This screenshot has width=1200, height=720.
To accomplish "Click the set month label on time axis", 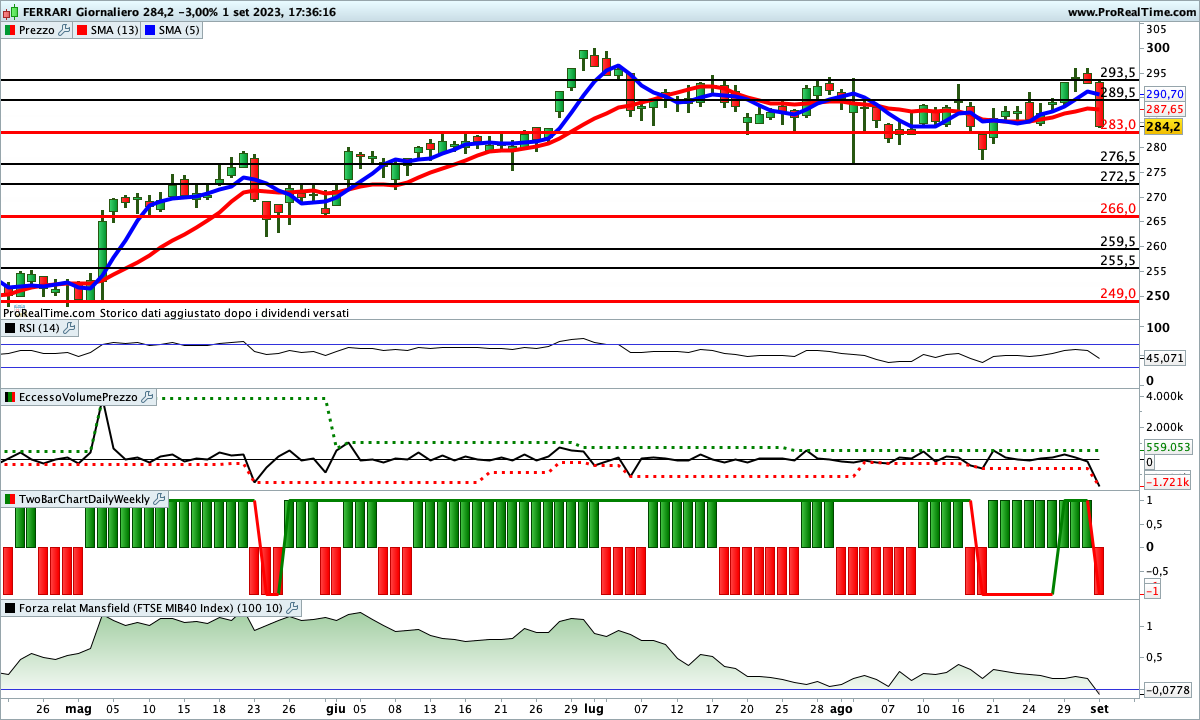I will (1100, 708).
